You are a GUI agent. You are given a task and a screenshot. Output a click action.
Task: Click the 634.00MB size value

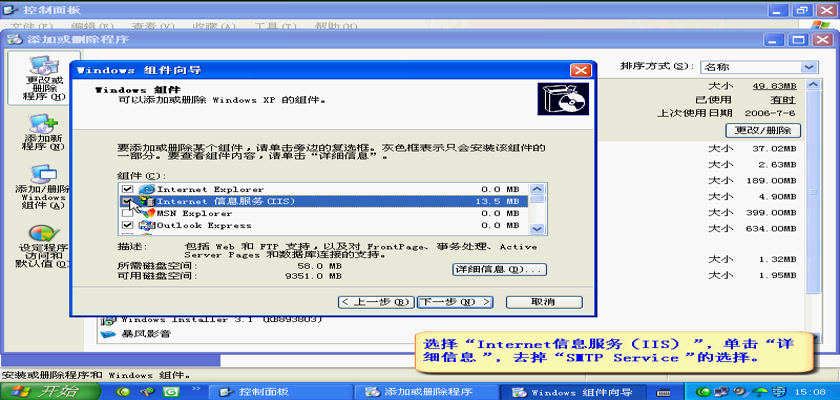[x=771, y=229]
